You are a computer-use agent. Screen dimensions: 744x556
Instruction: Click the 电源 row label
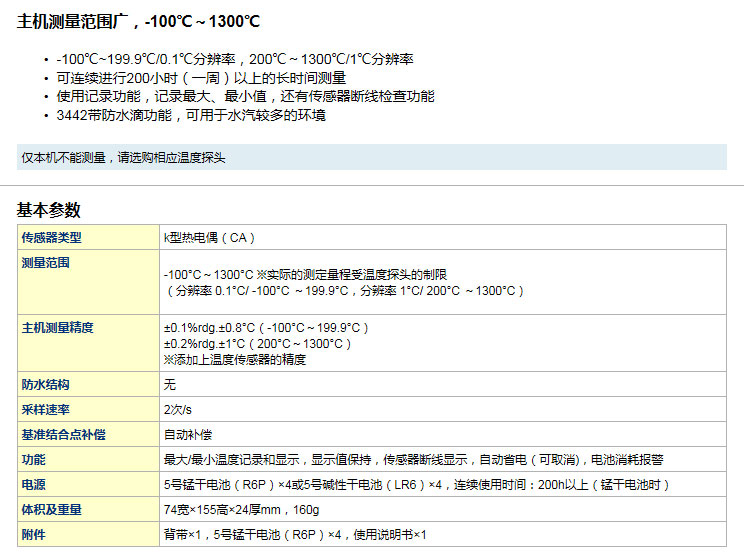34,485
